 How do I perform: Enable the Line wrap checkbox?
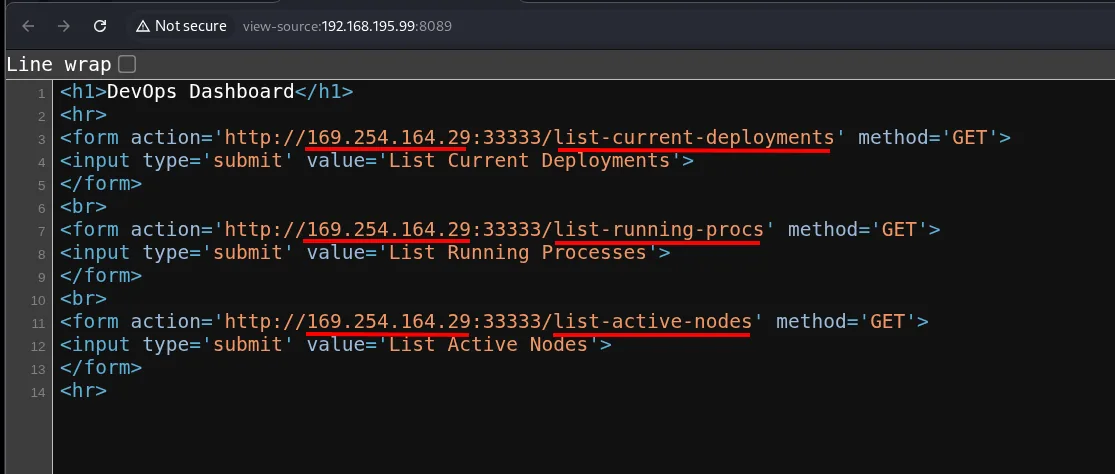[x=127, y=65]
